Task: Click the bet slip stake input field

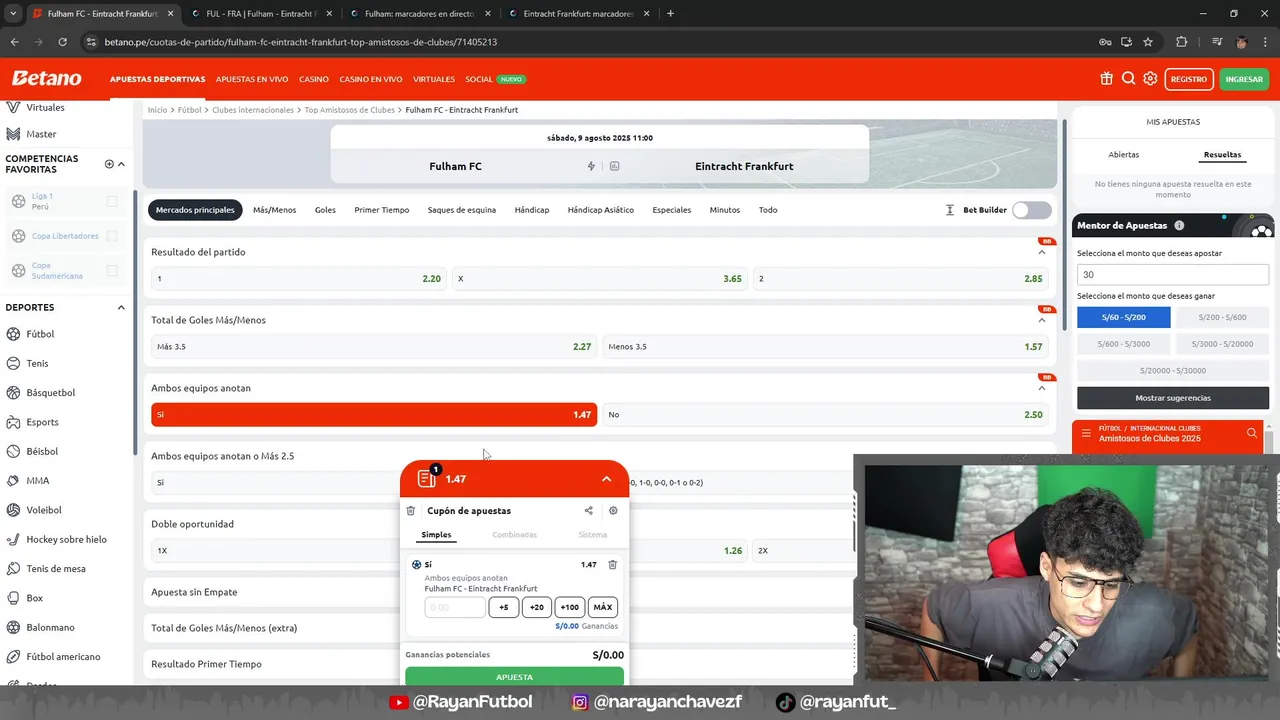Action: [454, 607]
